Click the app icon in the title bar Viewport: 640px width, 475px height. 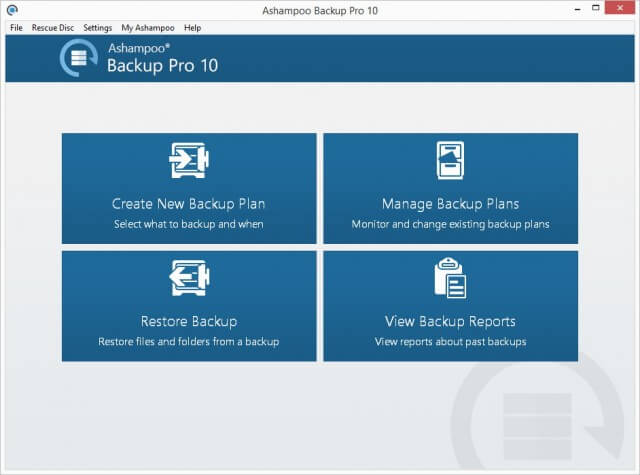pyautogui.click(x=12, y=9)
